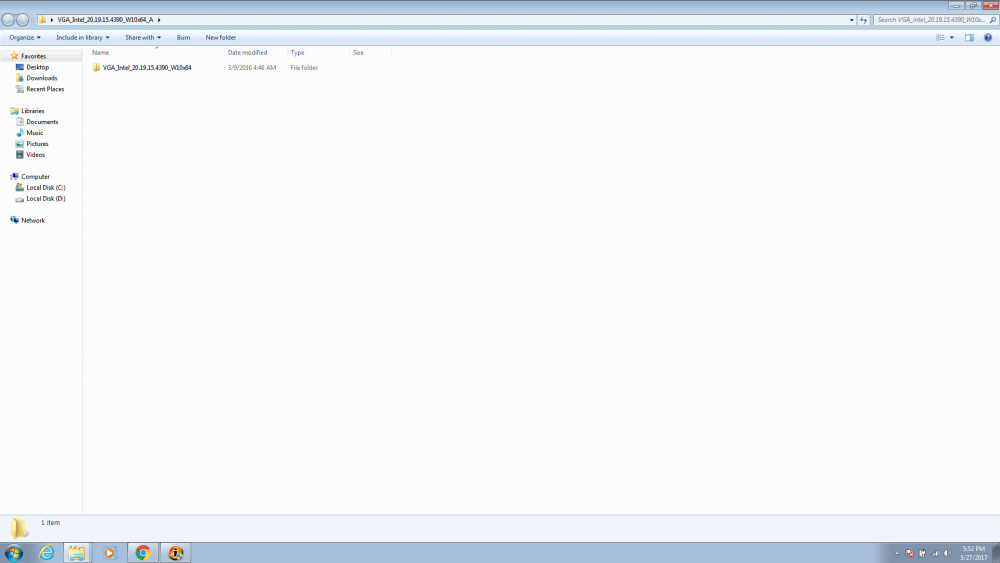Select the VGA_Intel_20.19.15.4390_W10x64 folder name
Image resolution: width=1000 pixels, height=563 pixels.
[x=147, y=68]
